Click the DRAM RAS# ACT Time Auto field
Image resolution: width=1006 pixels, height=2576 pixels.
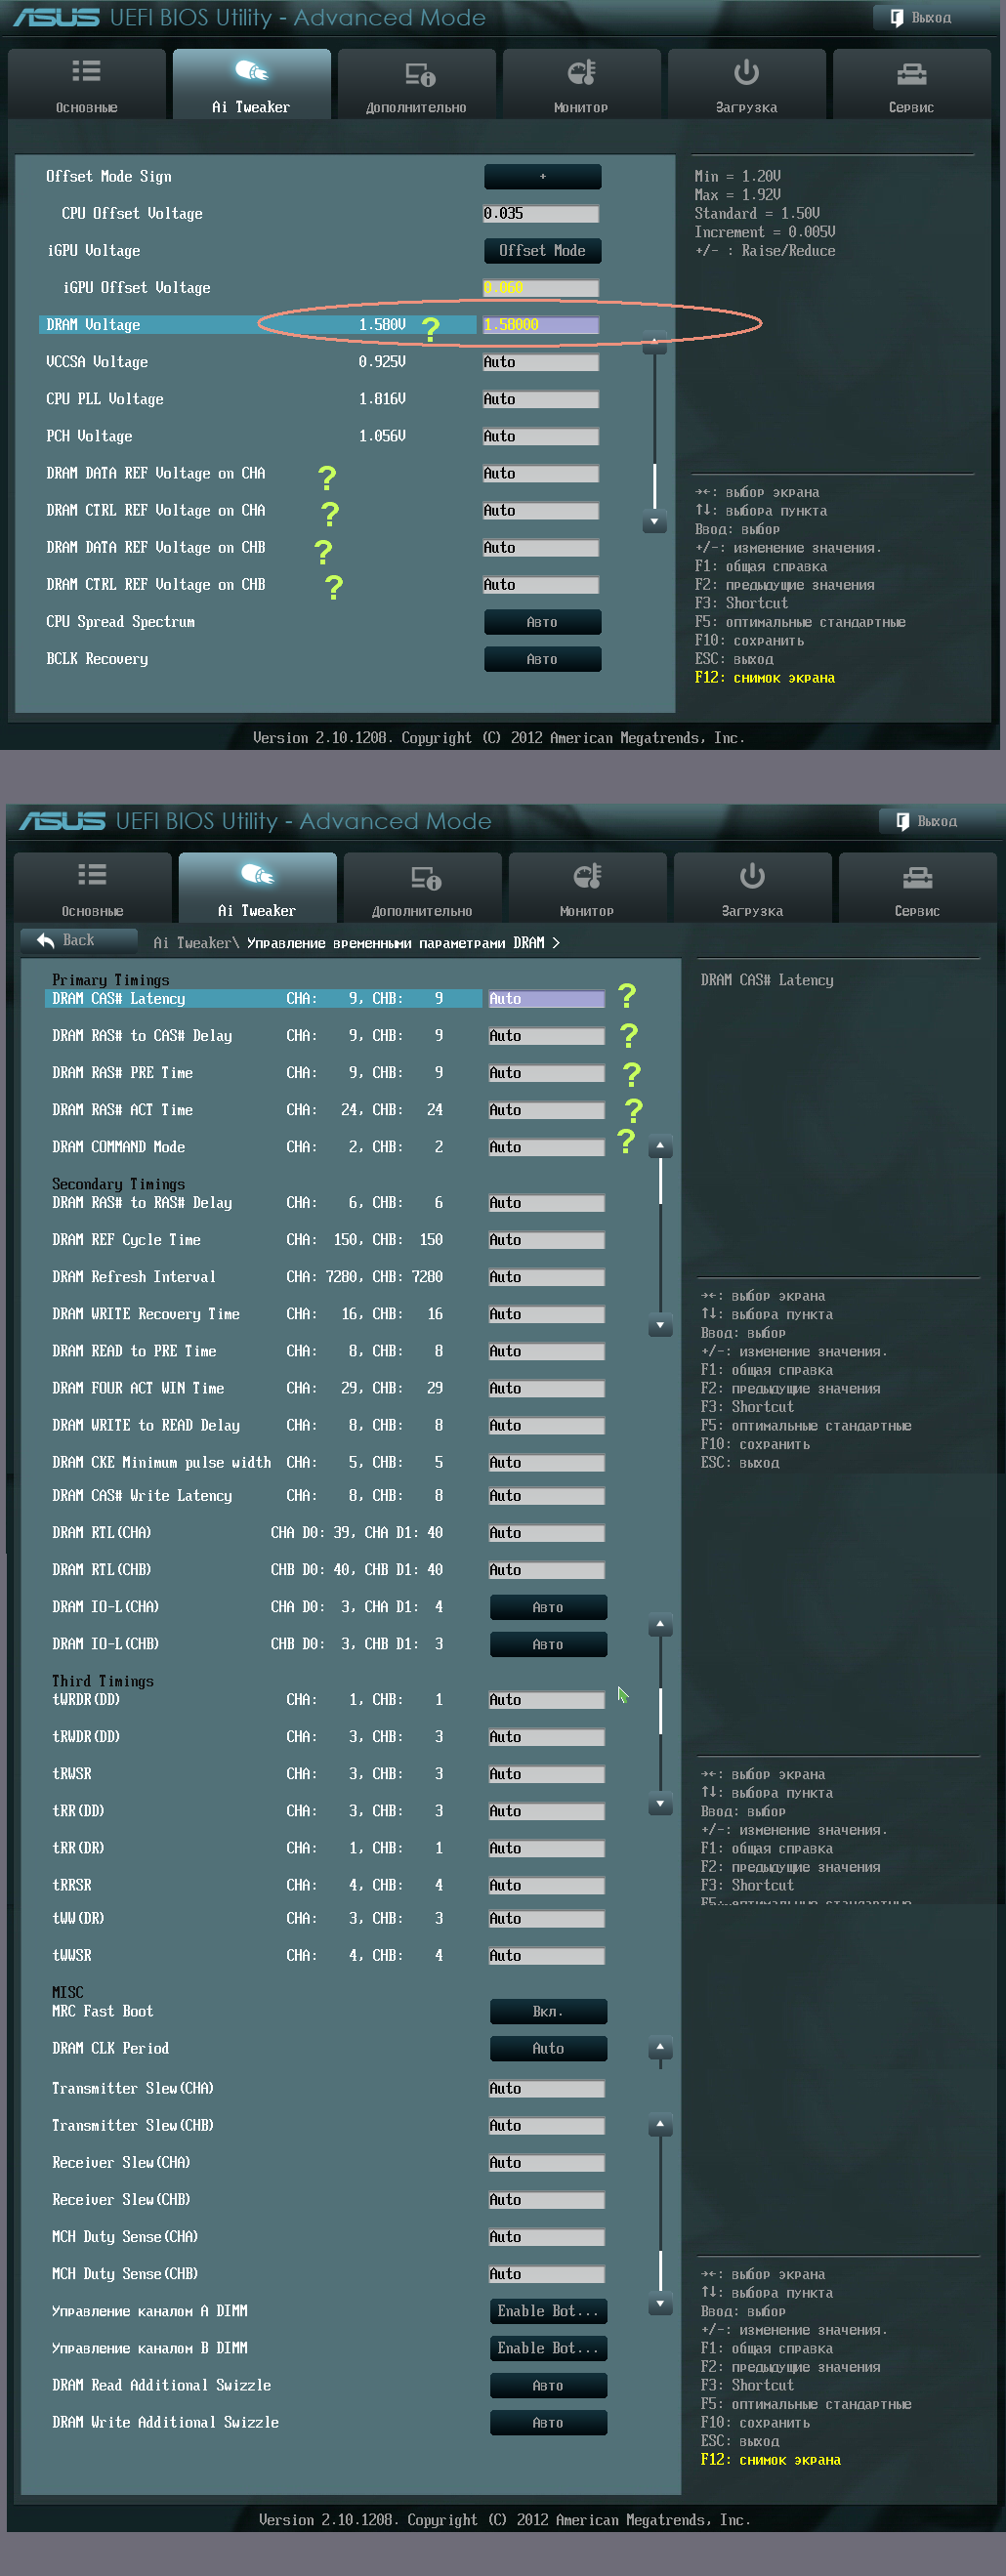pyautogui.click(x=547, y=1110)
